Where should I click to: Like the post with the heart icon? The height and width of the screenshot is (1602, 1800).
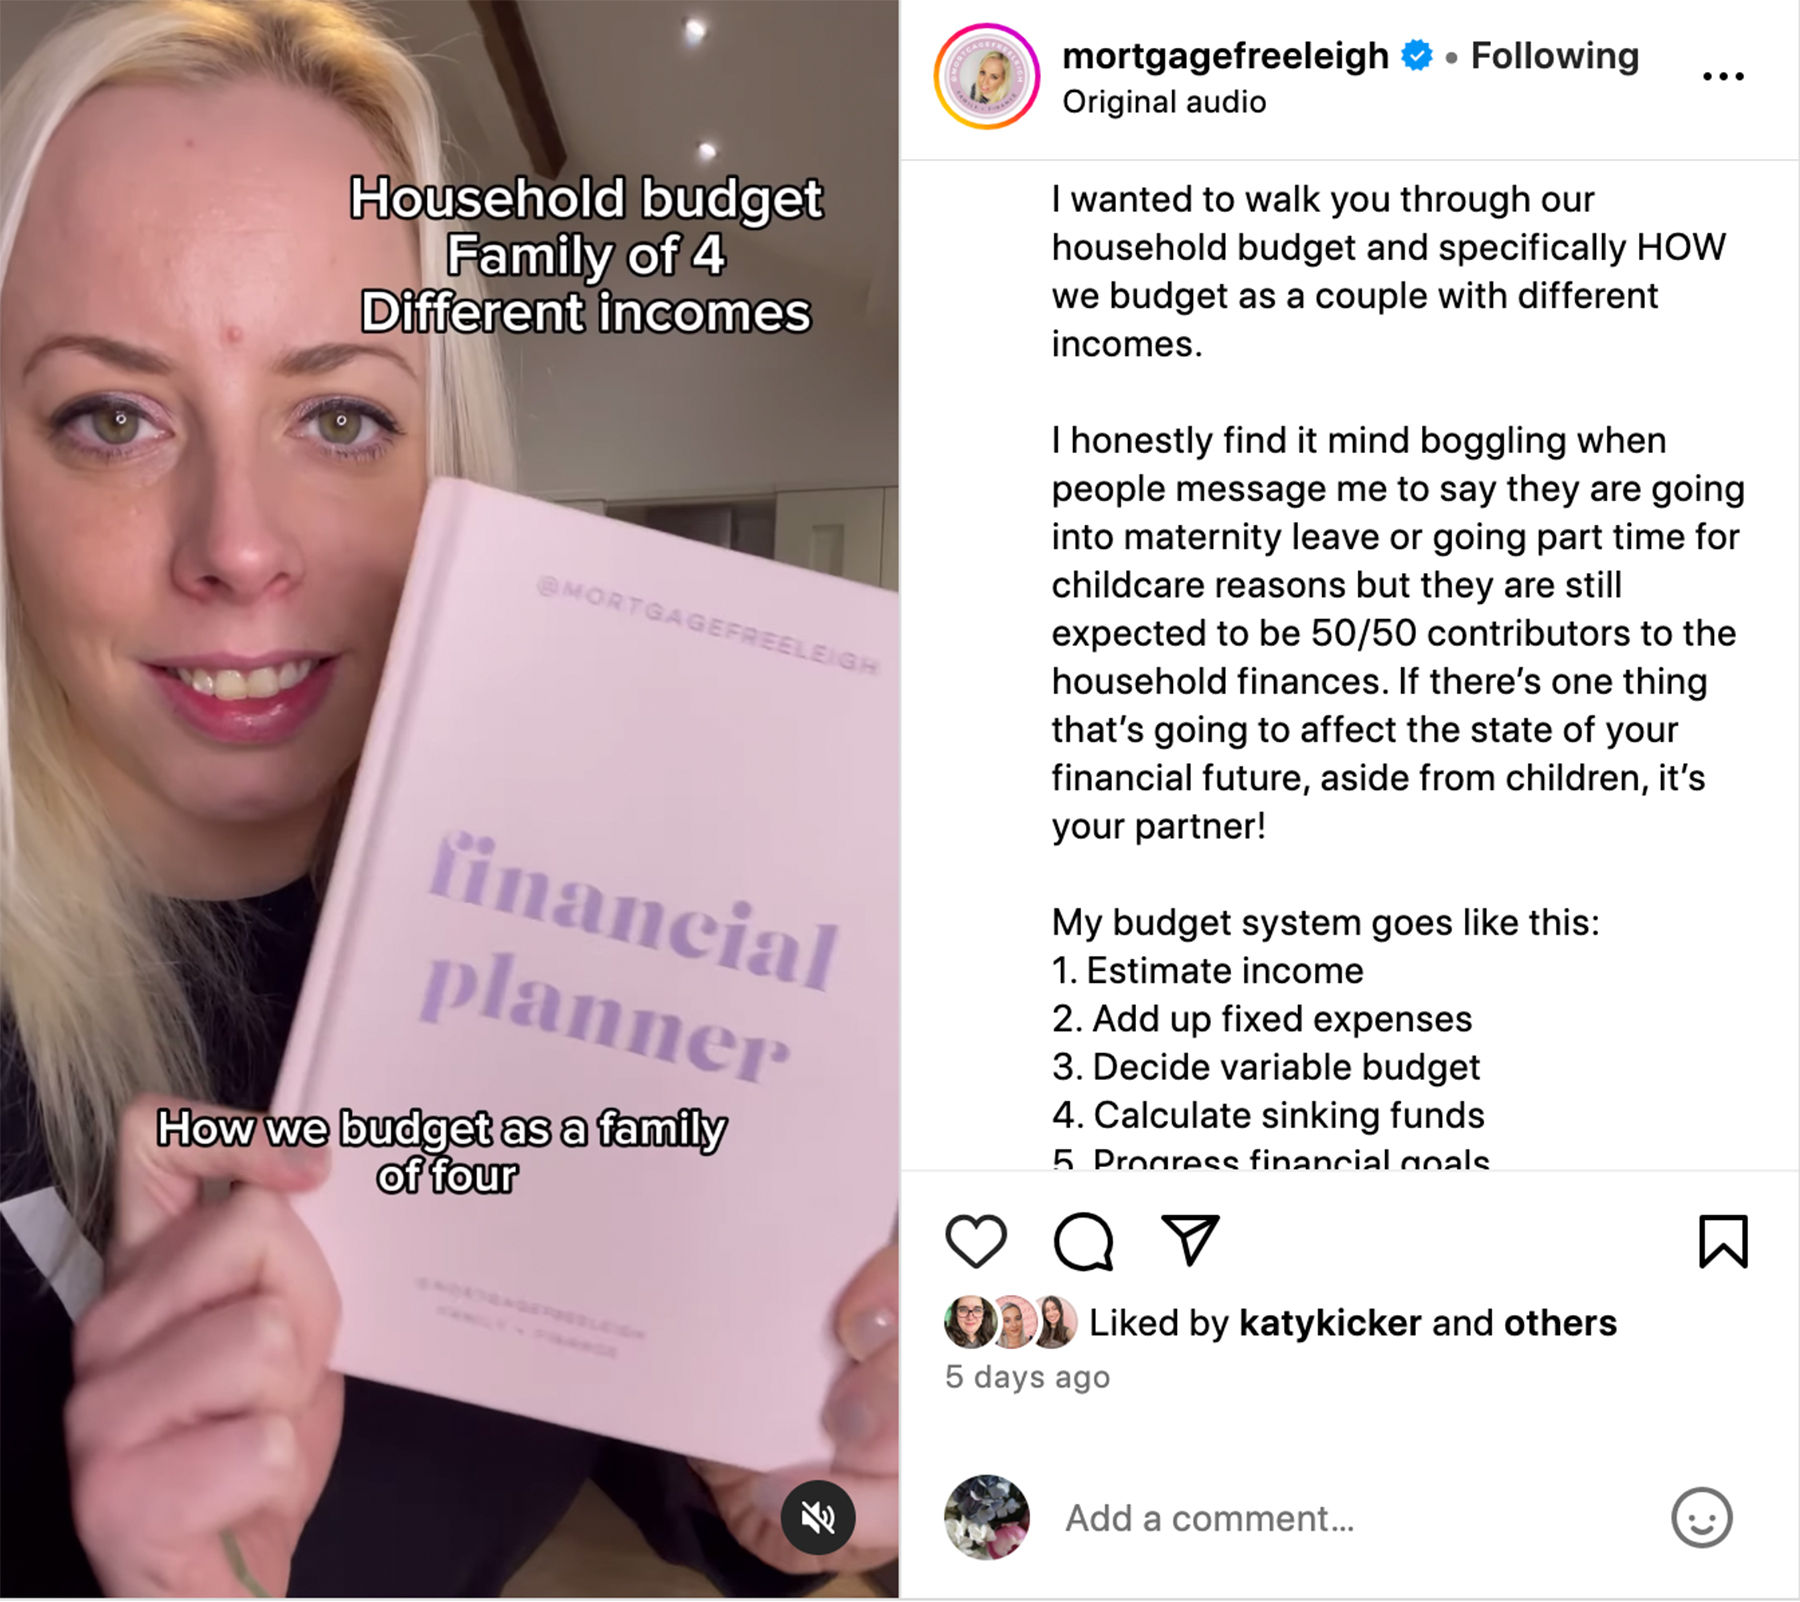click(x=975, y=1241)
